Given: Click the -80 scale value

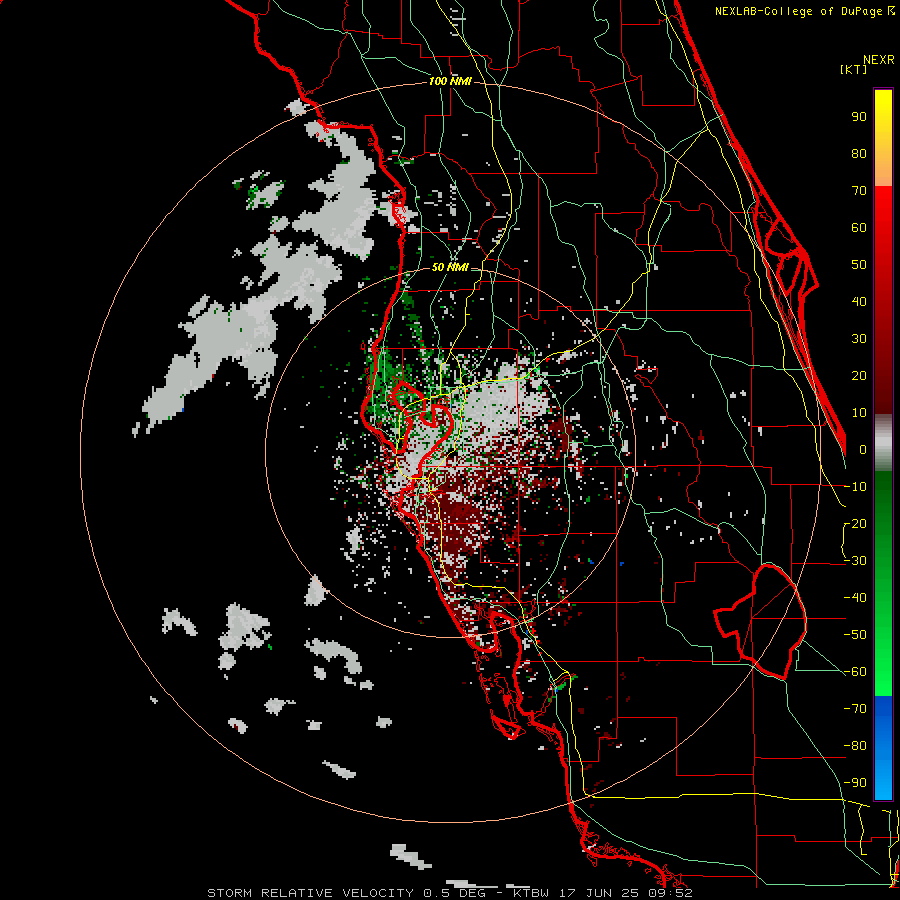Looking at the screenshot, I should (855, 746).
